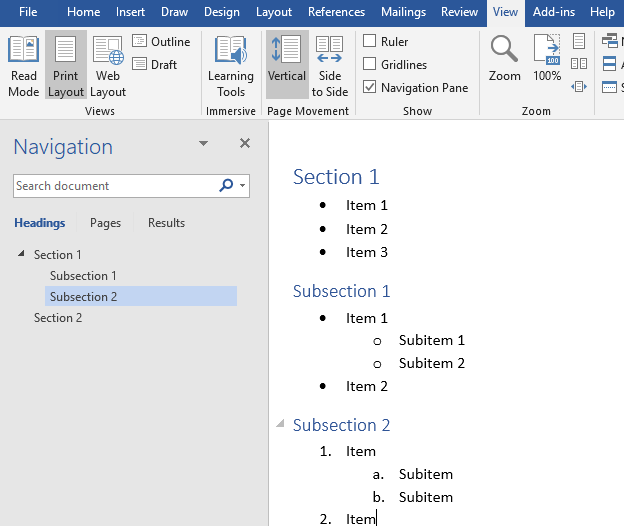
Task: Open Outline view
Action: (x=161, y=41)
